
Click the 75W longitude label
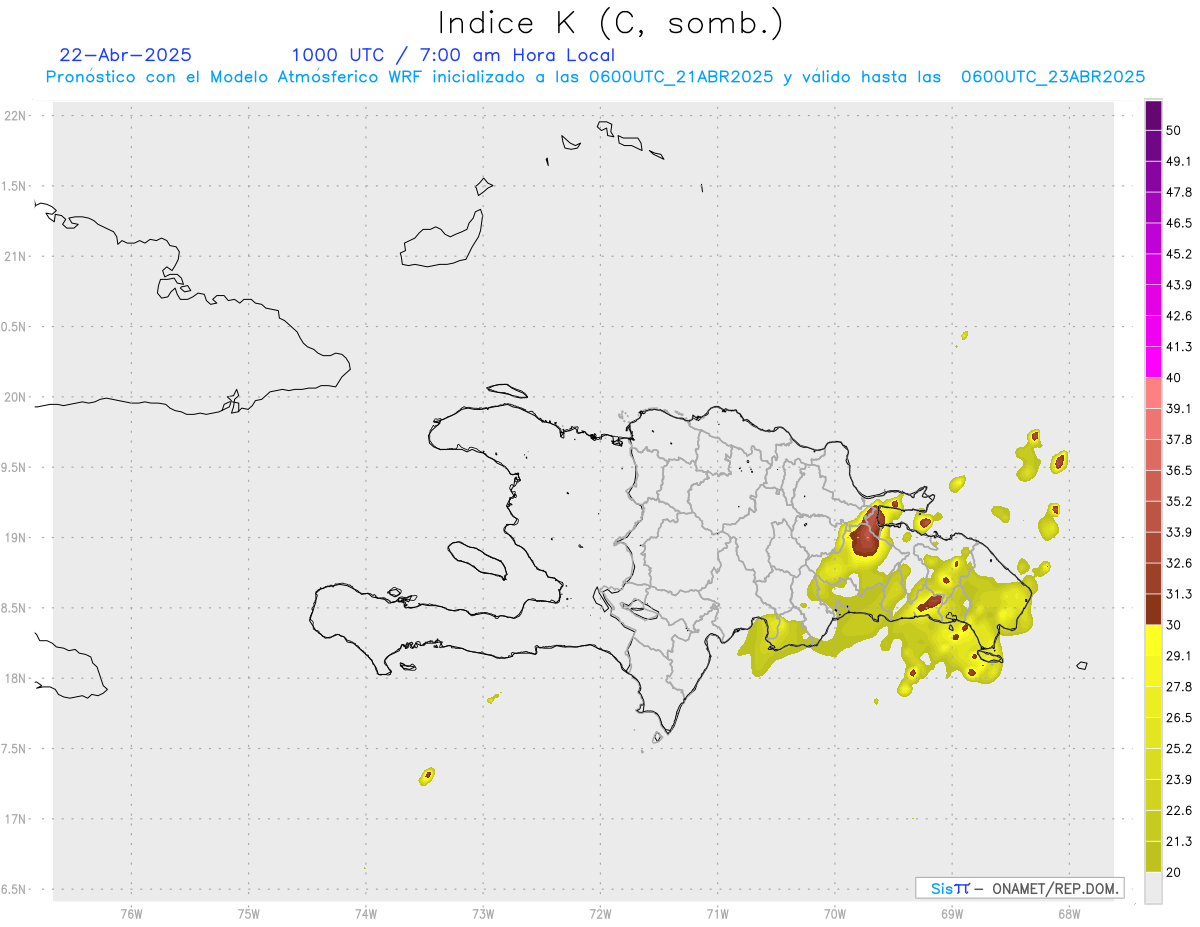click(x=248, y=913)
